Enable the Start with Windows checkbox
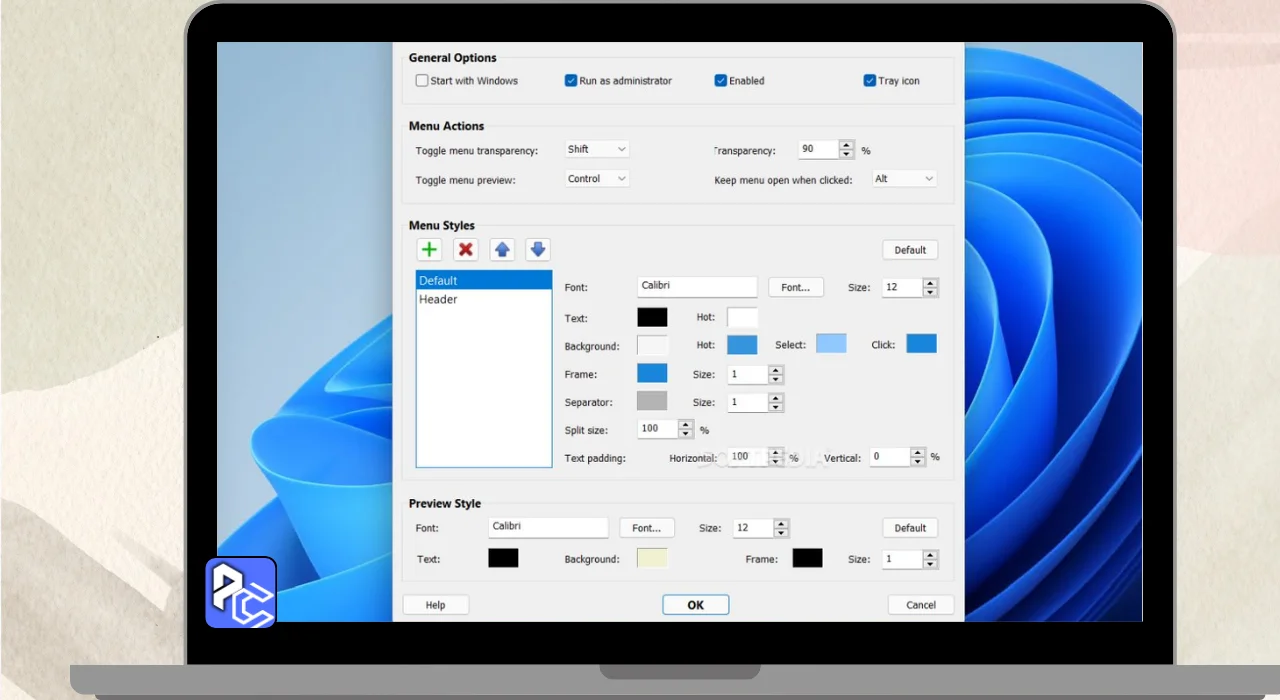Screen dimensions: 1280x700 point(422,81)
